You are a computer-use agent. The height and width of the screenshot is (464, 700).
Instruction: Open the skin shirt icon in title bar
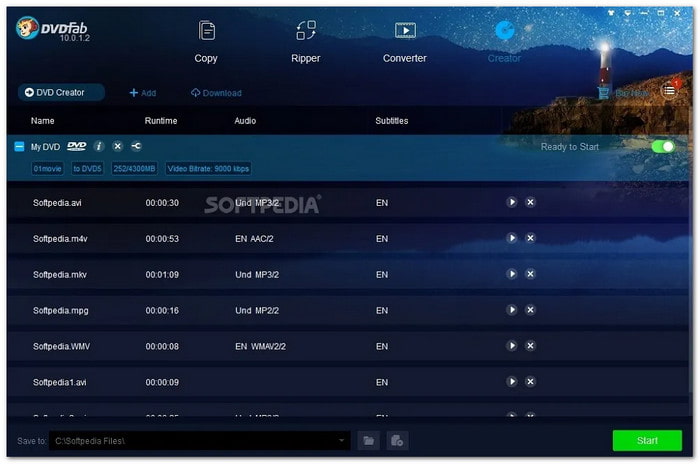611,13
